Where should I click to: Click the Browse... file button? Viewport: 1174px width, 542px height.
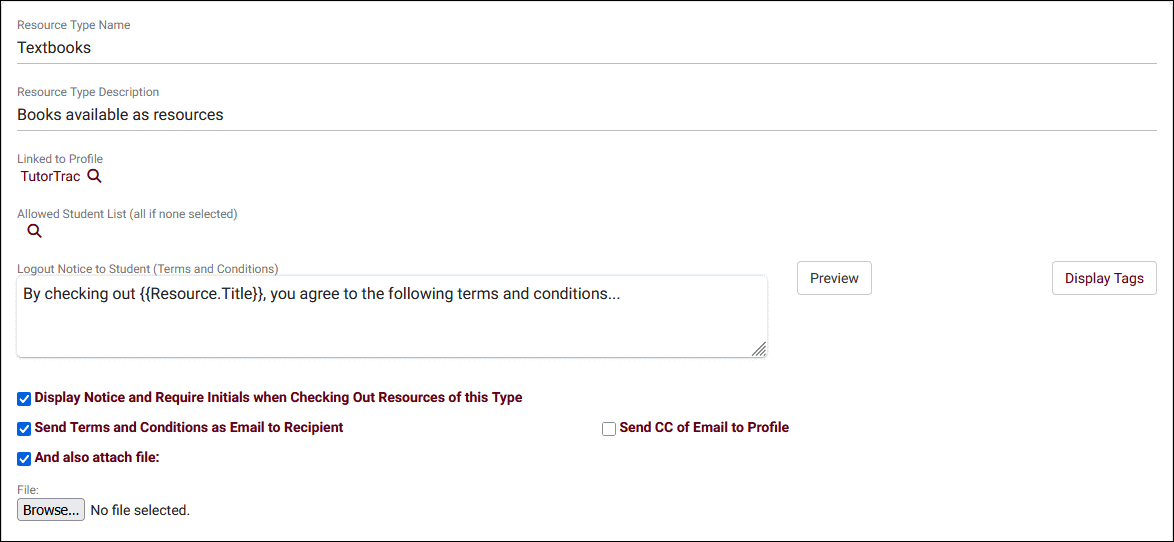[51, 510]
